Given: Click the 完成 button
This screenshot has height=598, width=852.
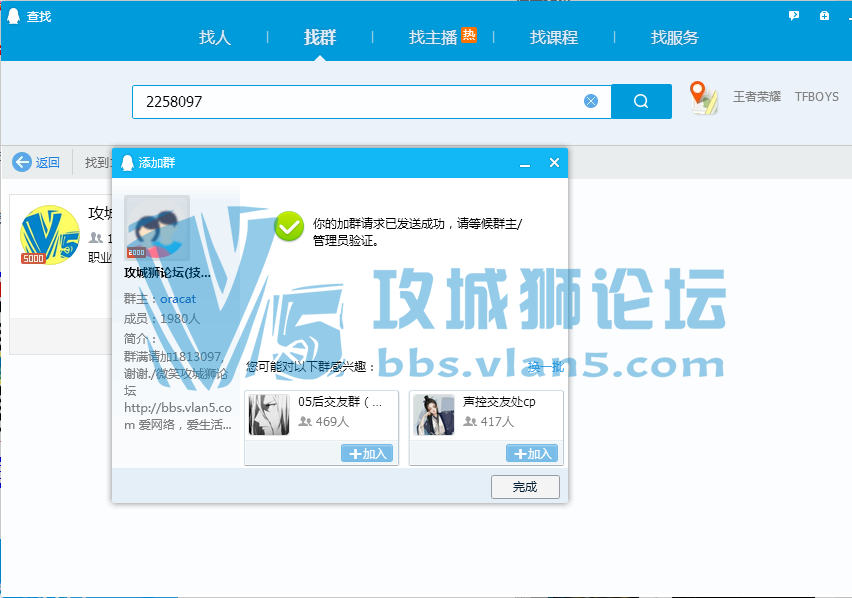Looking at the screenshot, I should [525, 487].
